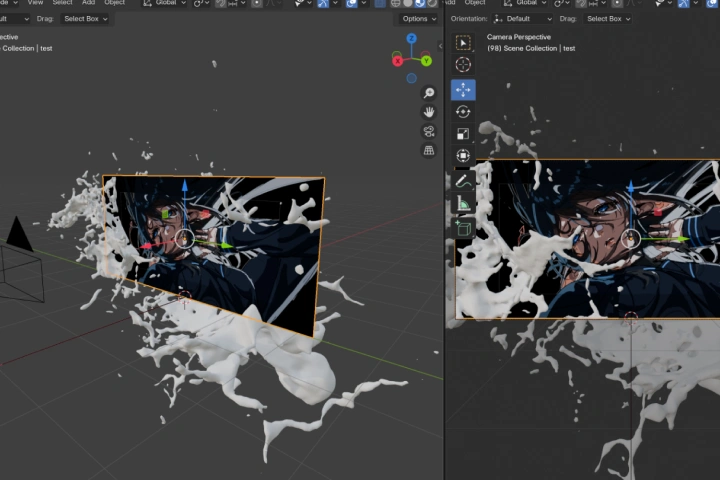Viewport: 720px width, 480px height.
Task: Toggle snapping magnet in left viewport header
Action: click(x=221, y=4)
